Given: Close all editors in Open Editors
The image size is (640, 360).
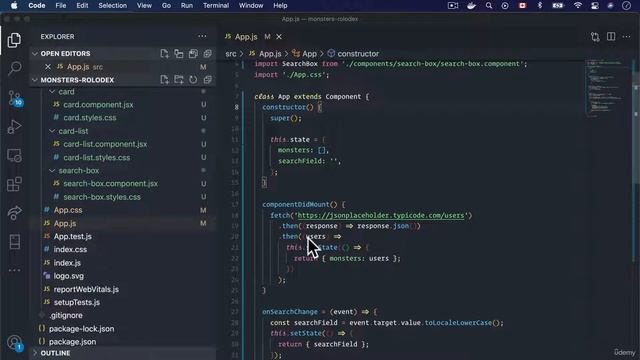Looking at the screenshot, I should pyautogui.click(x=207, y=53).
